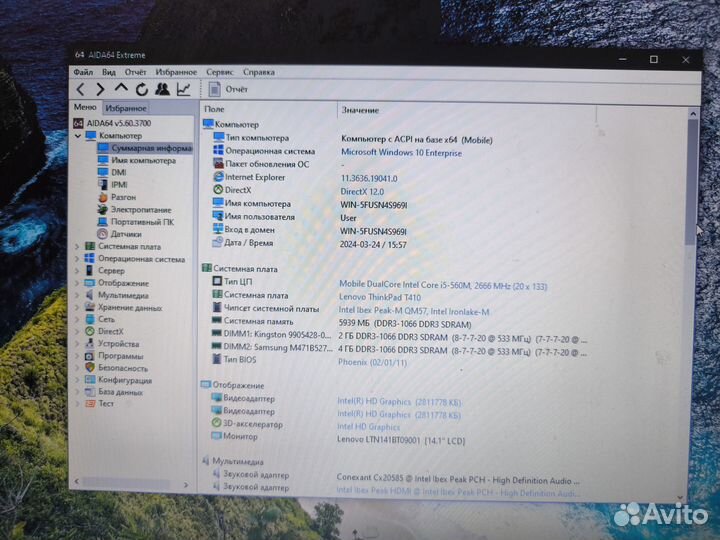This screenshot has width=720, height=540.
Task: Select the IPMI tree item
Action: pos(119,185)
